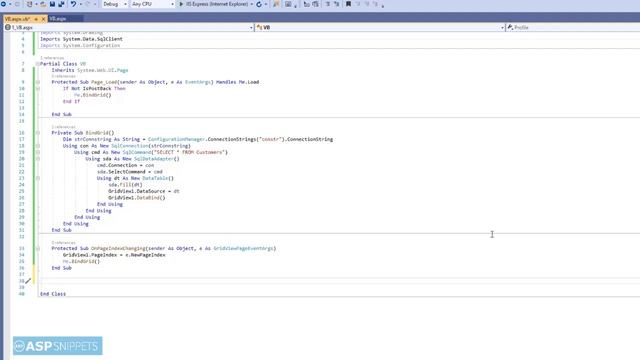
Task: Open references link above Partial Class VB
Action: tap(52, 58)
